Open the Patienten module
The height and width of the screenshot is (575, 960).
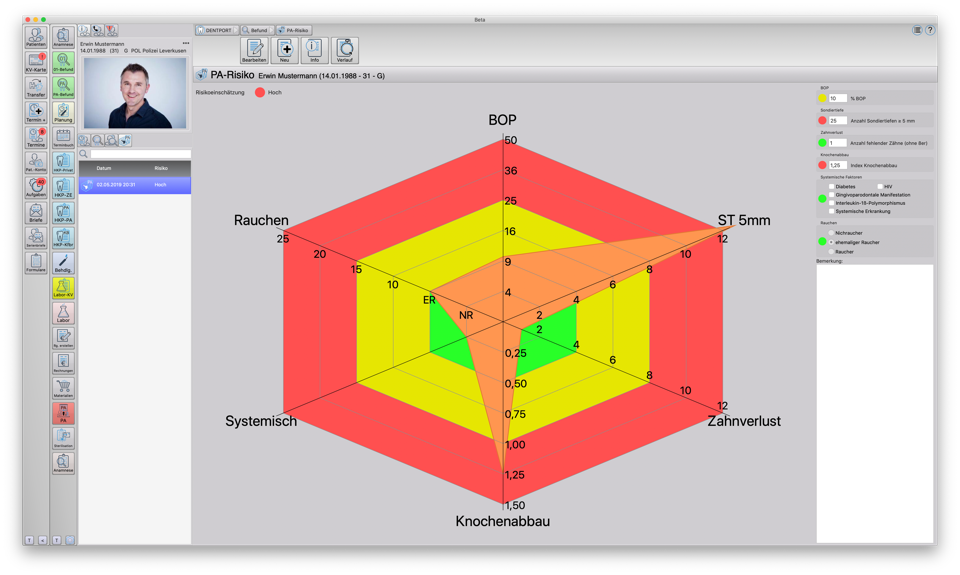(x=36, y=37)
